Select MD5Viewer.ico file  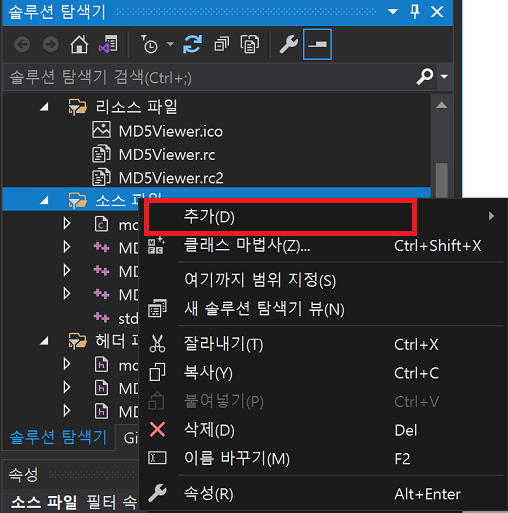coord(171,131)
